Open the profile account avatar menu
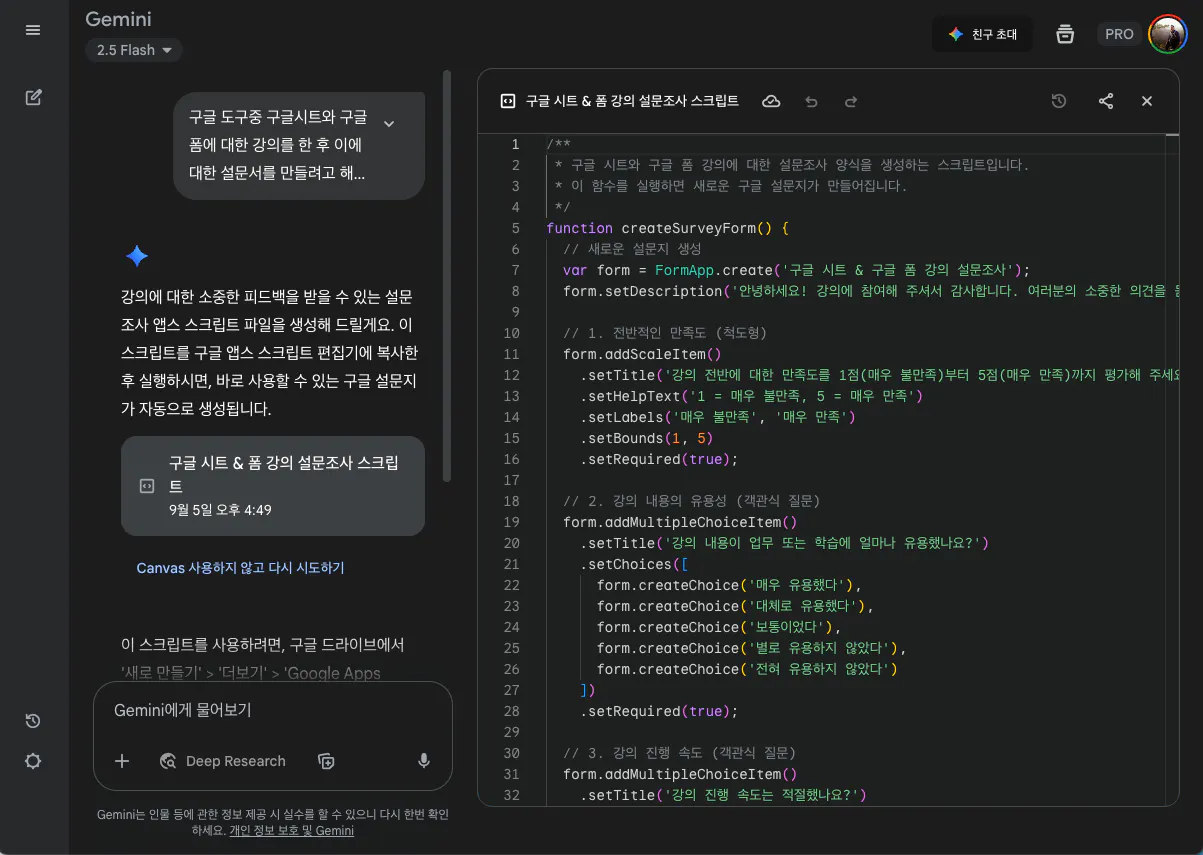1203x855 pixels. coord(1167,33)
